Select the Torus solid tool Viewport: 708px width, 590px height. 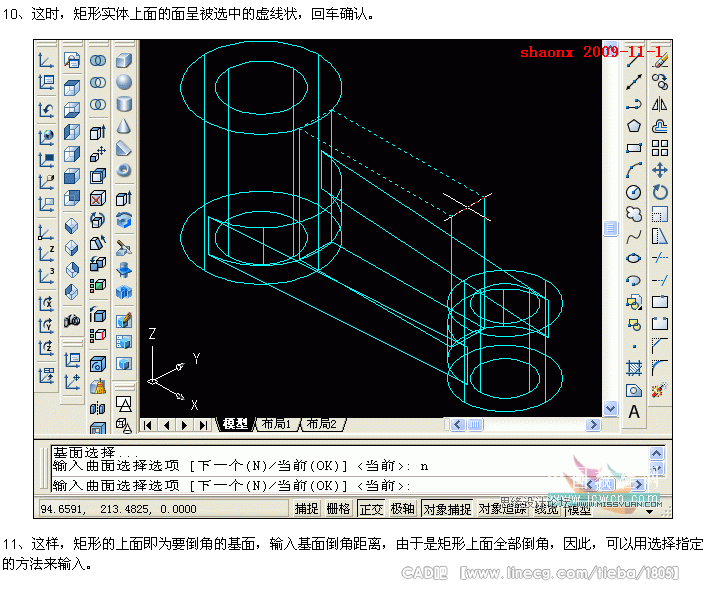pyautogui.click(x=124, y=170)
